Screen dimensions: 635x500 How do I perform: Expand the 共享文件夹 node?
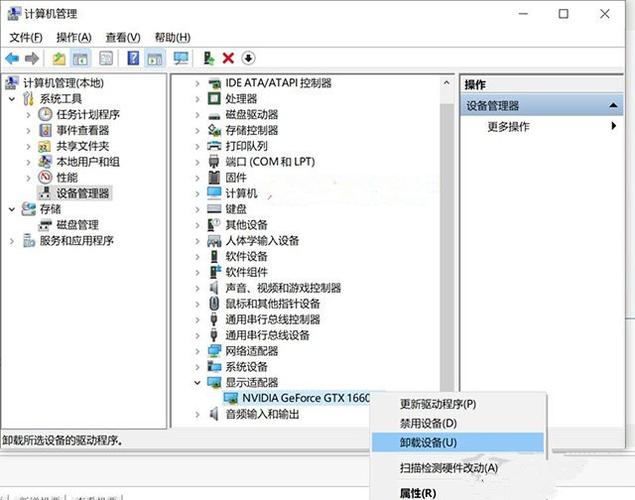pyautogui.click(x=28, y=147)
